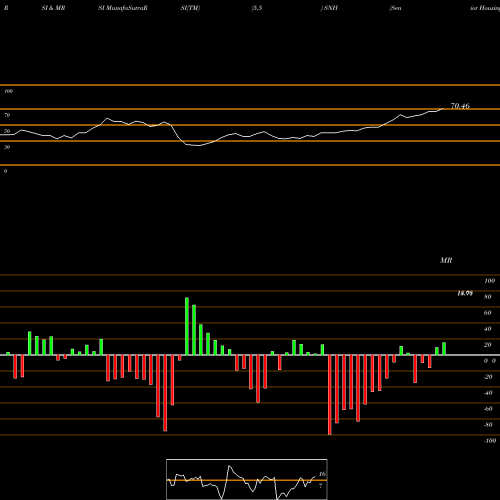Click the ') SNH' ticker text in header

(329, 8)
